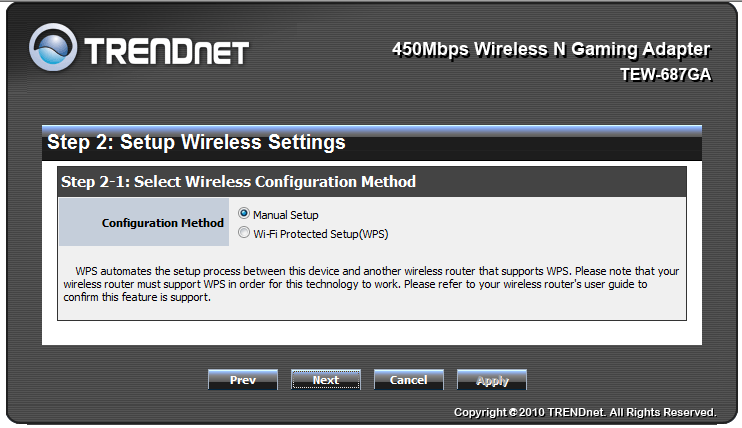The image size is (742, 428).
Task: Click the TRENDnet wordmark text
Action: point(167,51)
